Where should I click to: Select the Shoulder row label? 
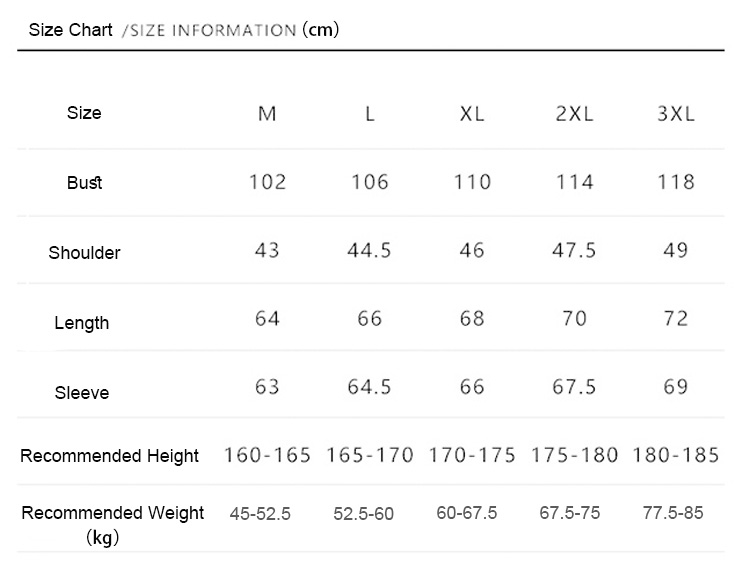(x=85, y=253)
